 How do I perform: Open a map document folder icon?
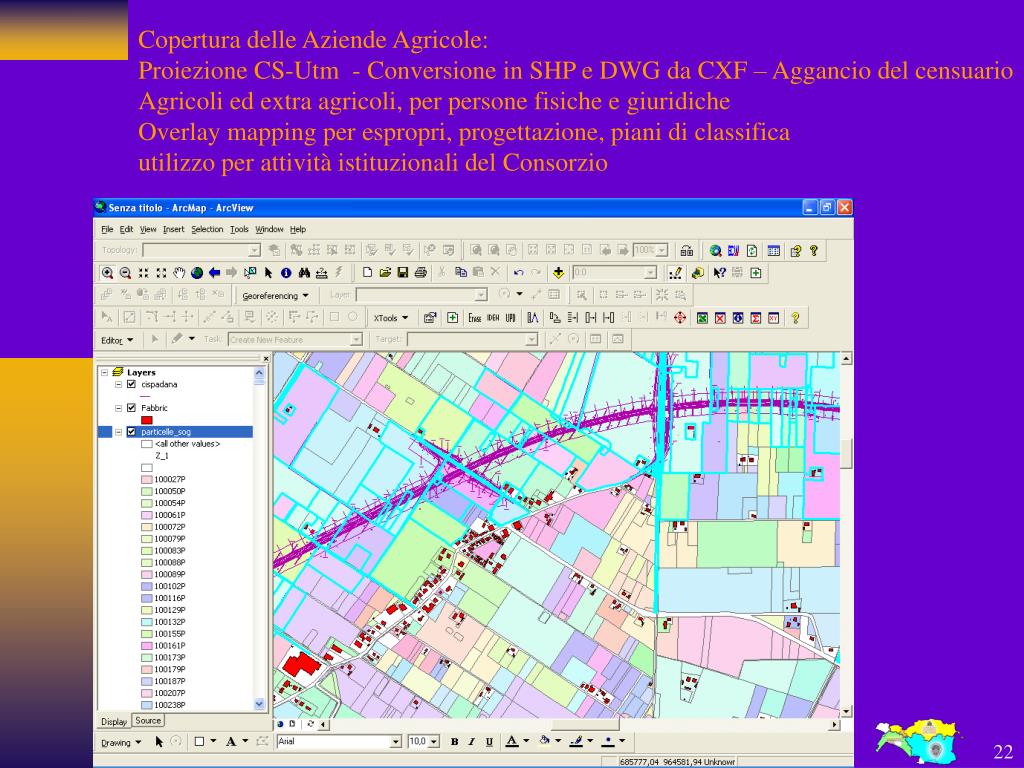point(385,272)
